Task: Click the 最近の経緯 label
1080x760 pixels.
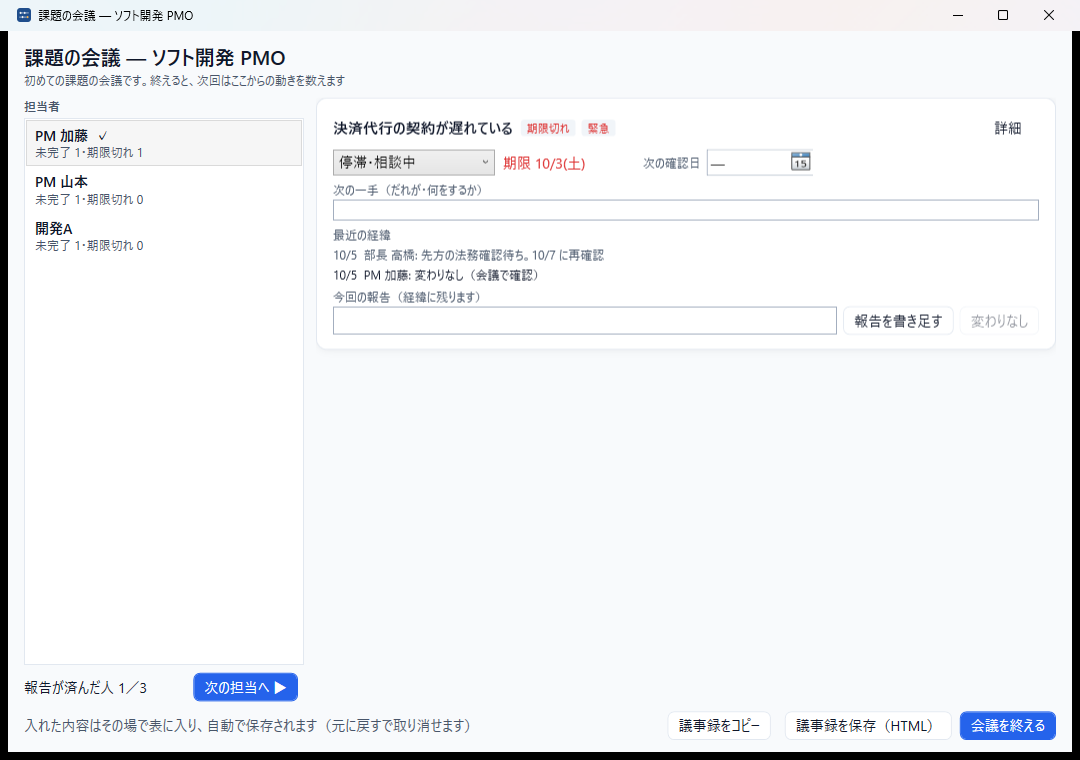Action: coord(362,235)
